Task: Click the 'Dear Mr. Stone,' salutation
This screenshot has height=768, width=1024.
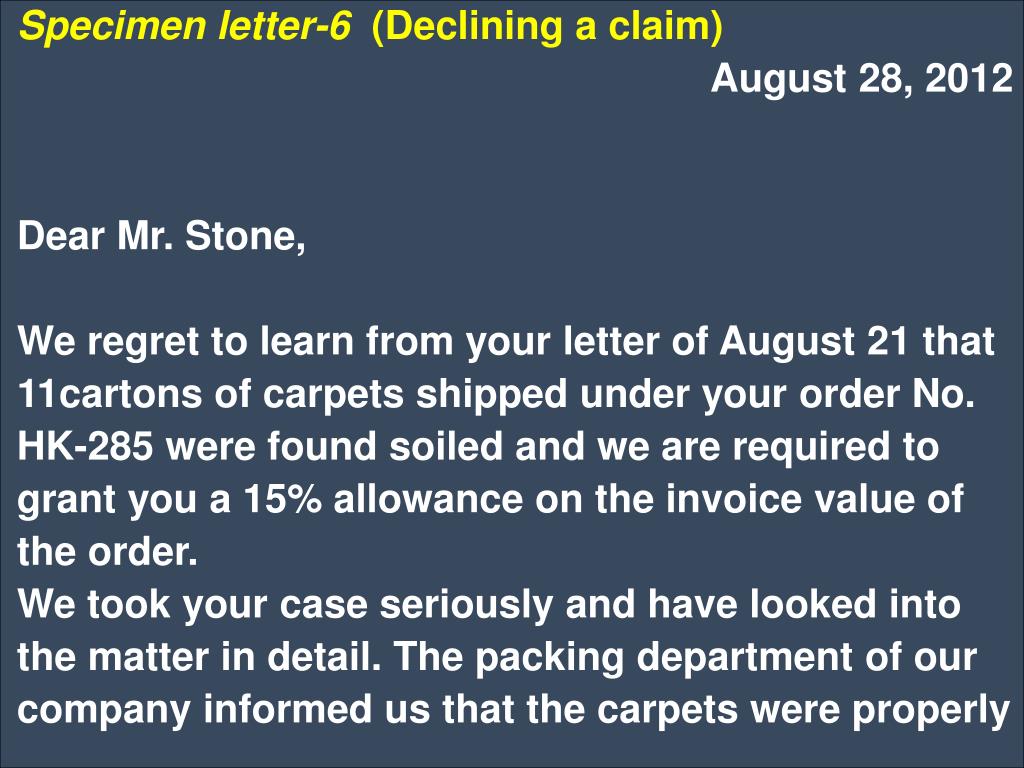Action: 162,236
